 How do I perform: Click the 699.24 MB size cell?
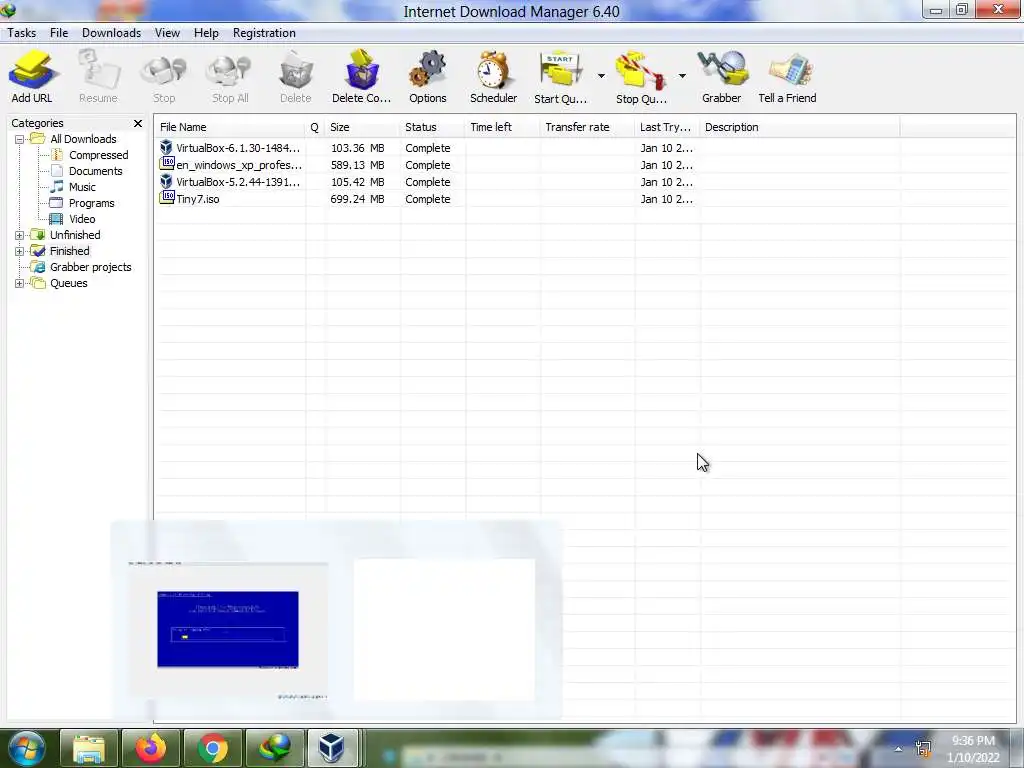(357, 199)
